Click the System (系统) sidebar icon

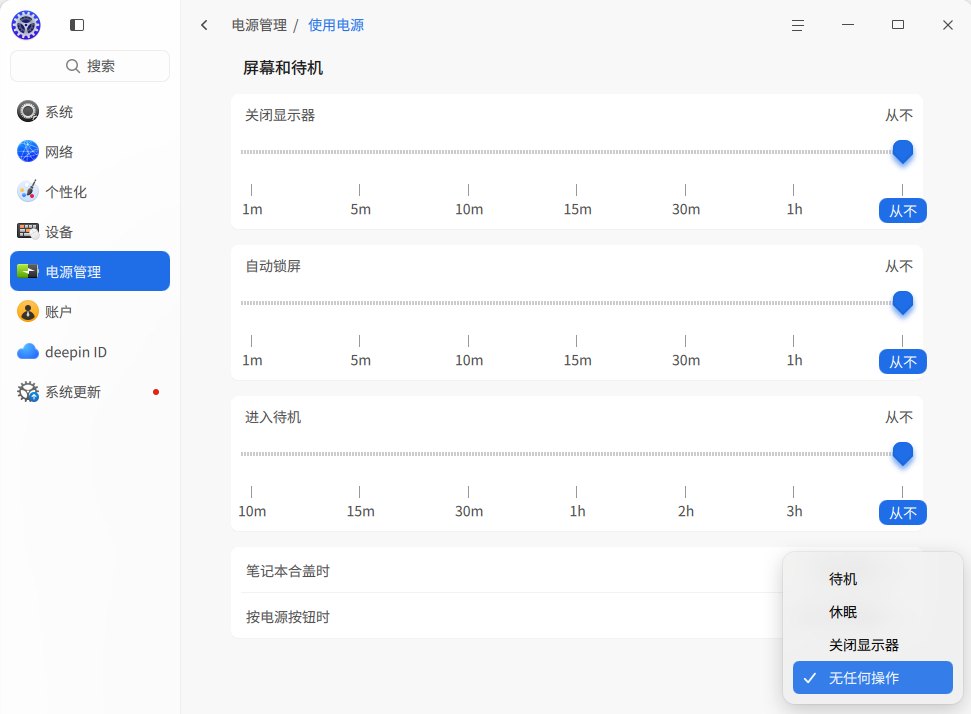click(x=27, y=112)
